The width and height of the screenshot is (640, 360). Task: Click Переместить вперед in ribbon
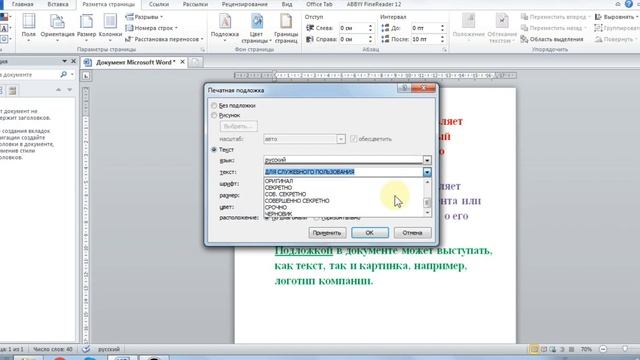555,17
